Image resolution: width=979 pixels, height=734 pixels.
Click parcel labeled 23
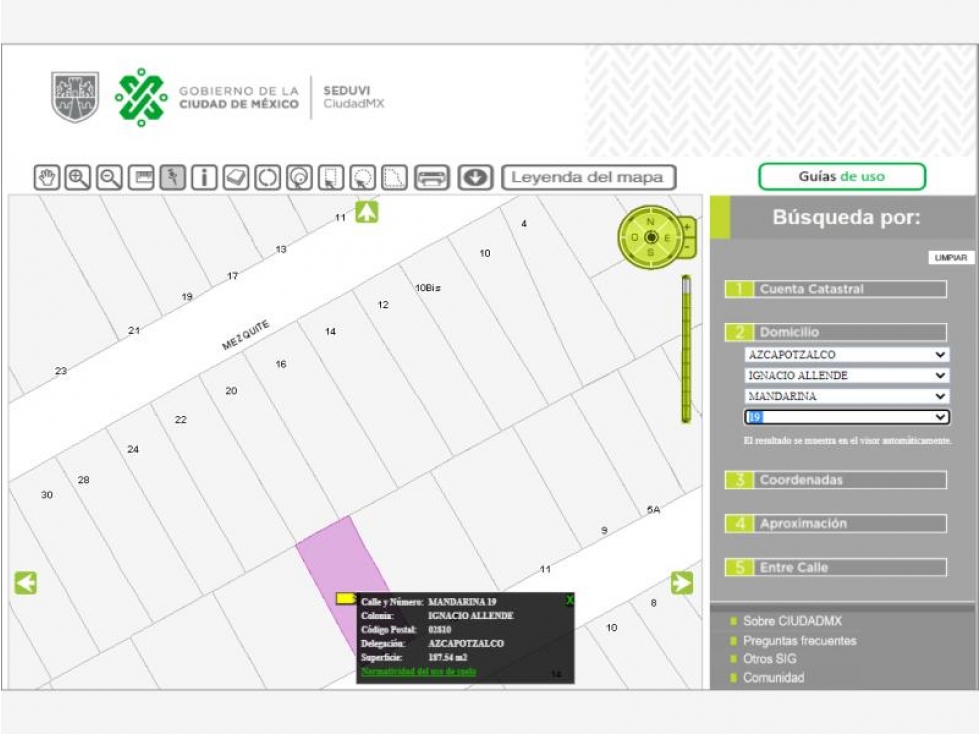point(61,371)
